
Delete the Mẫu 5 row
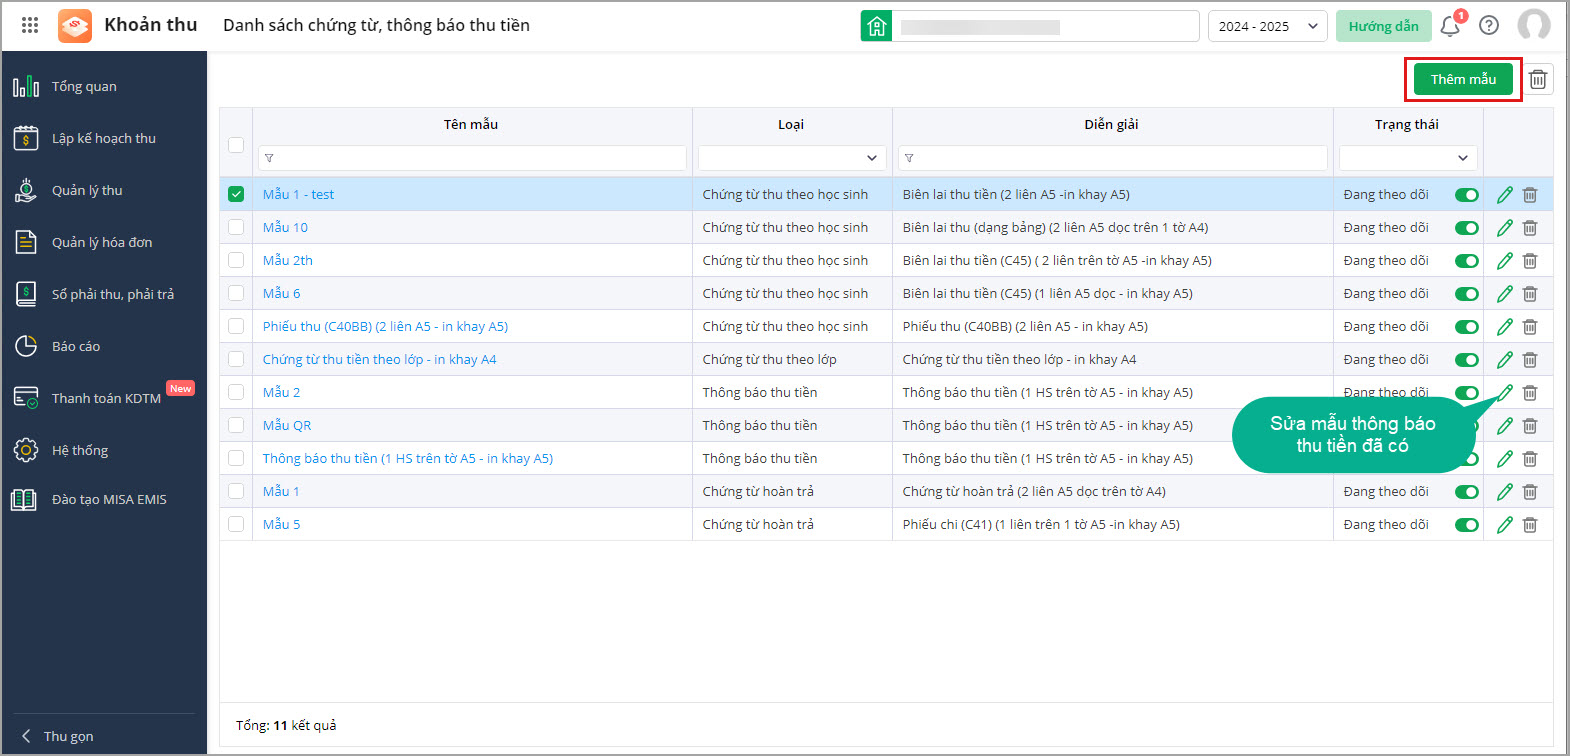tap(1530, 525)
